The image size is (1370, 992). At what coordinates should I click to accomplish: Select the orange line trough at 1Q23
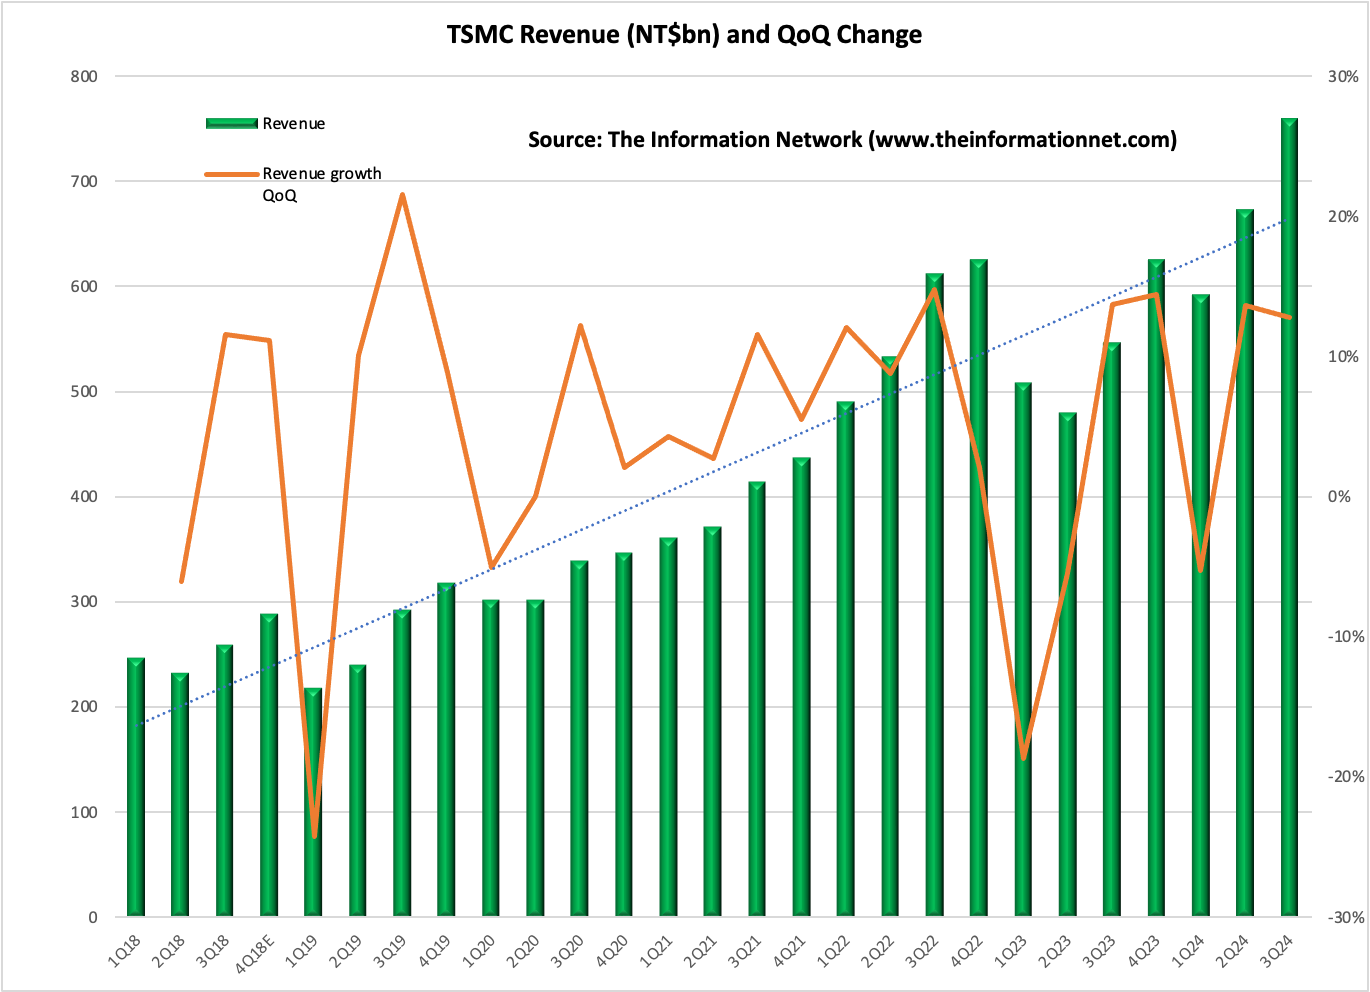click(1023, 758)
